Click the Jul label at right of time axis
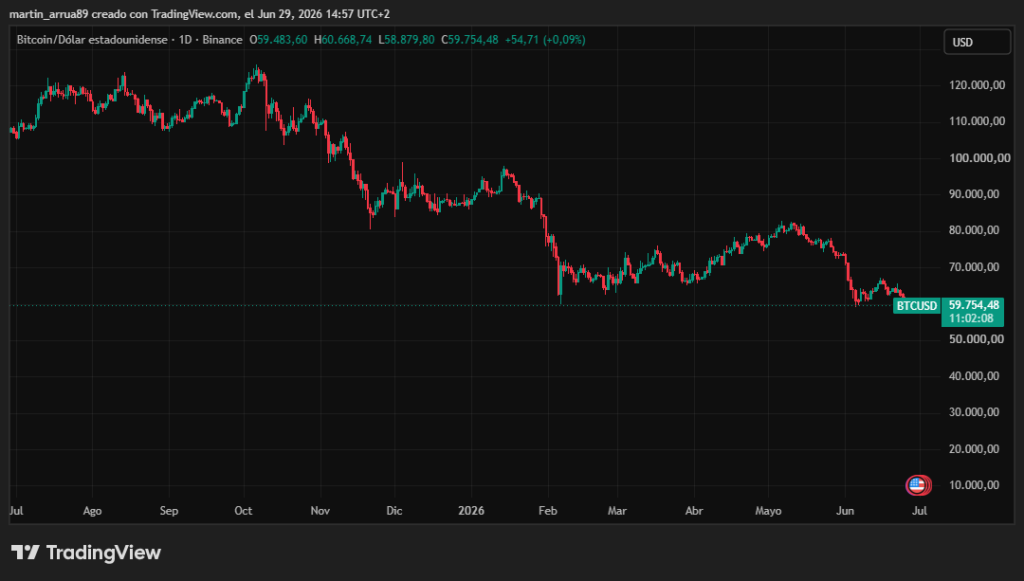The width and height of the screenshot is (1024, 581). click(920, 511)
